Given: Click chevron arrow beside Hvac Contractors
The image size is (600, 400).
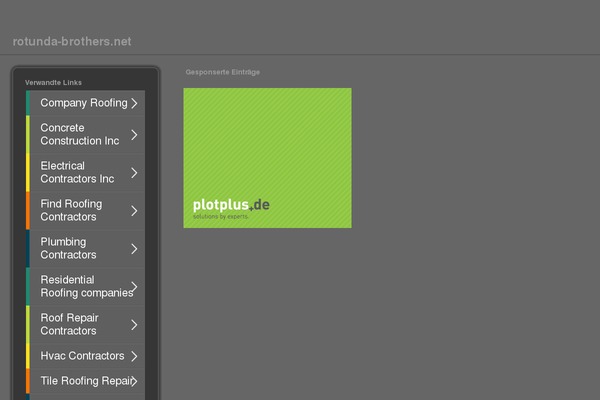Looking at the screenshot, I should tap(134, 356).
